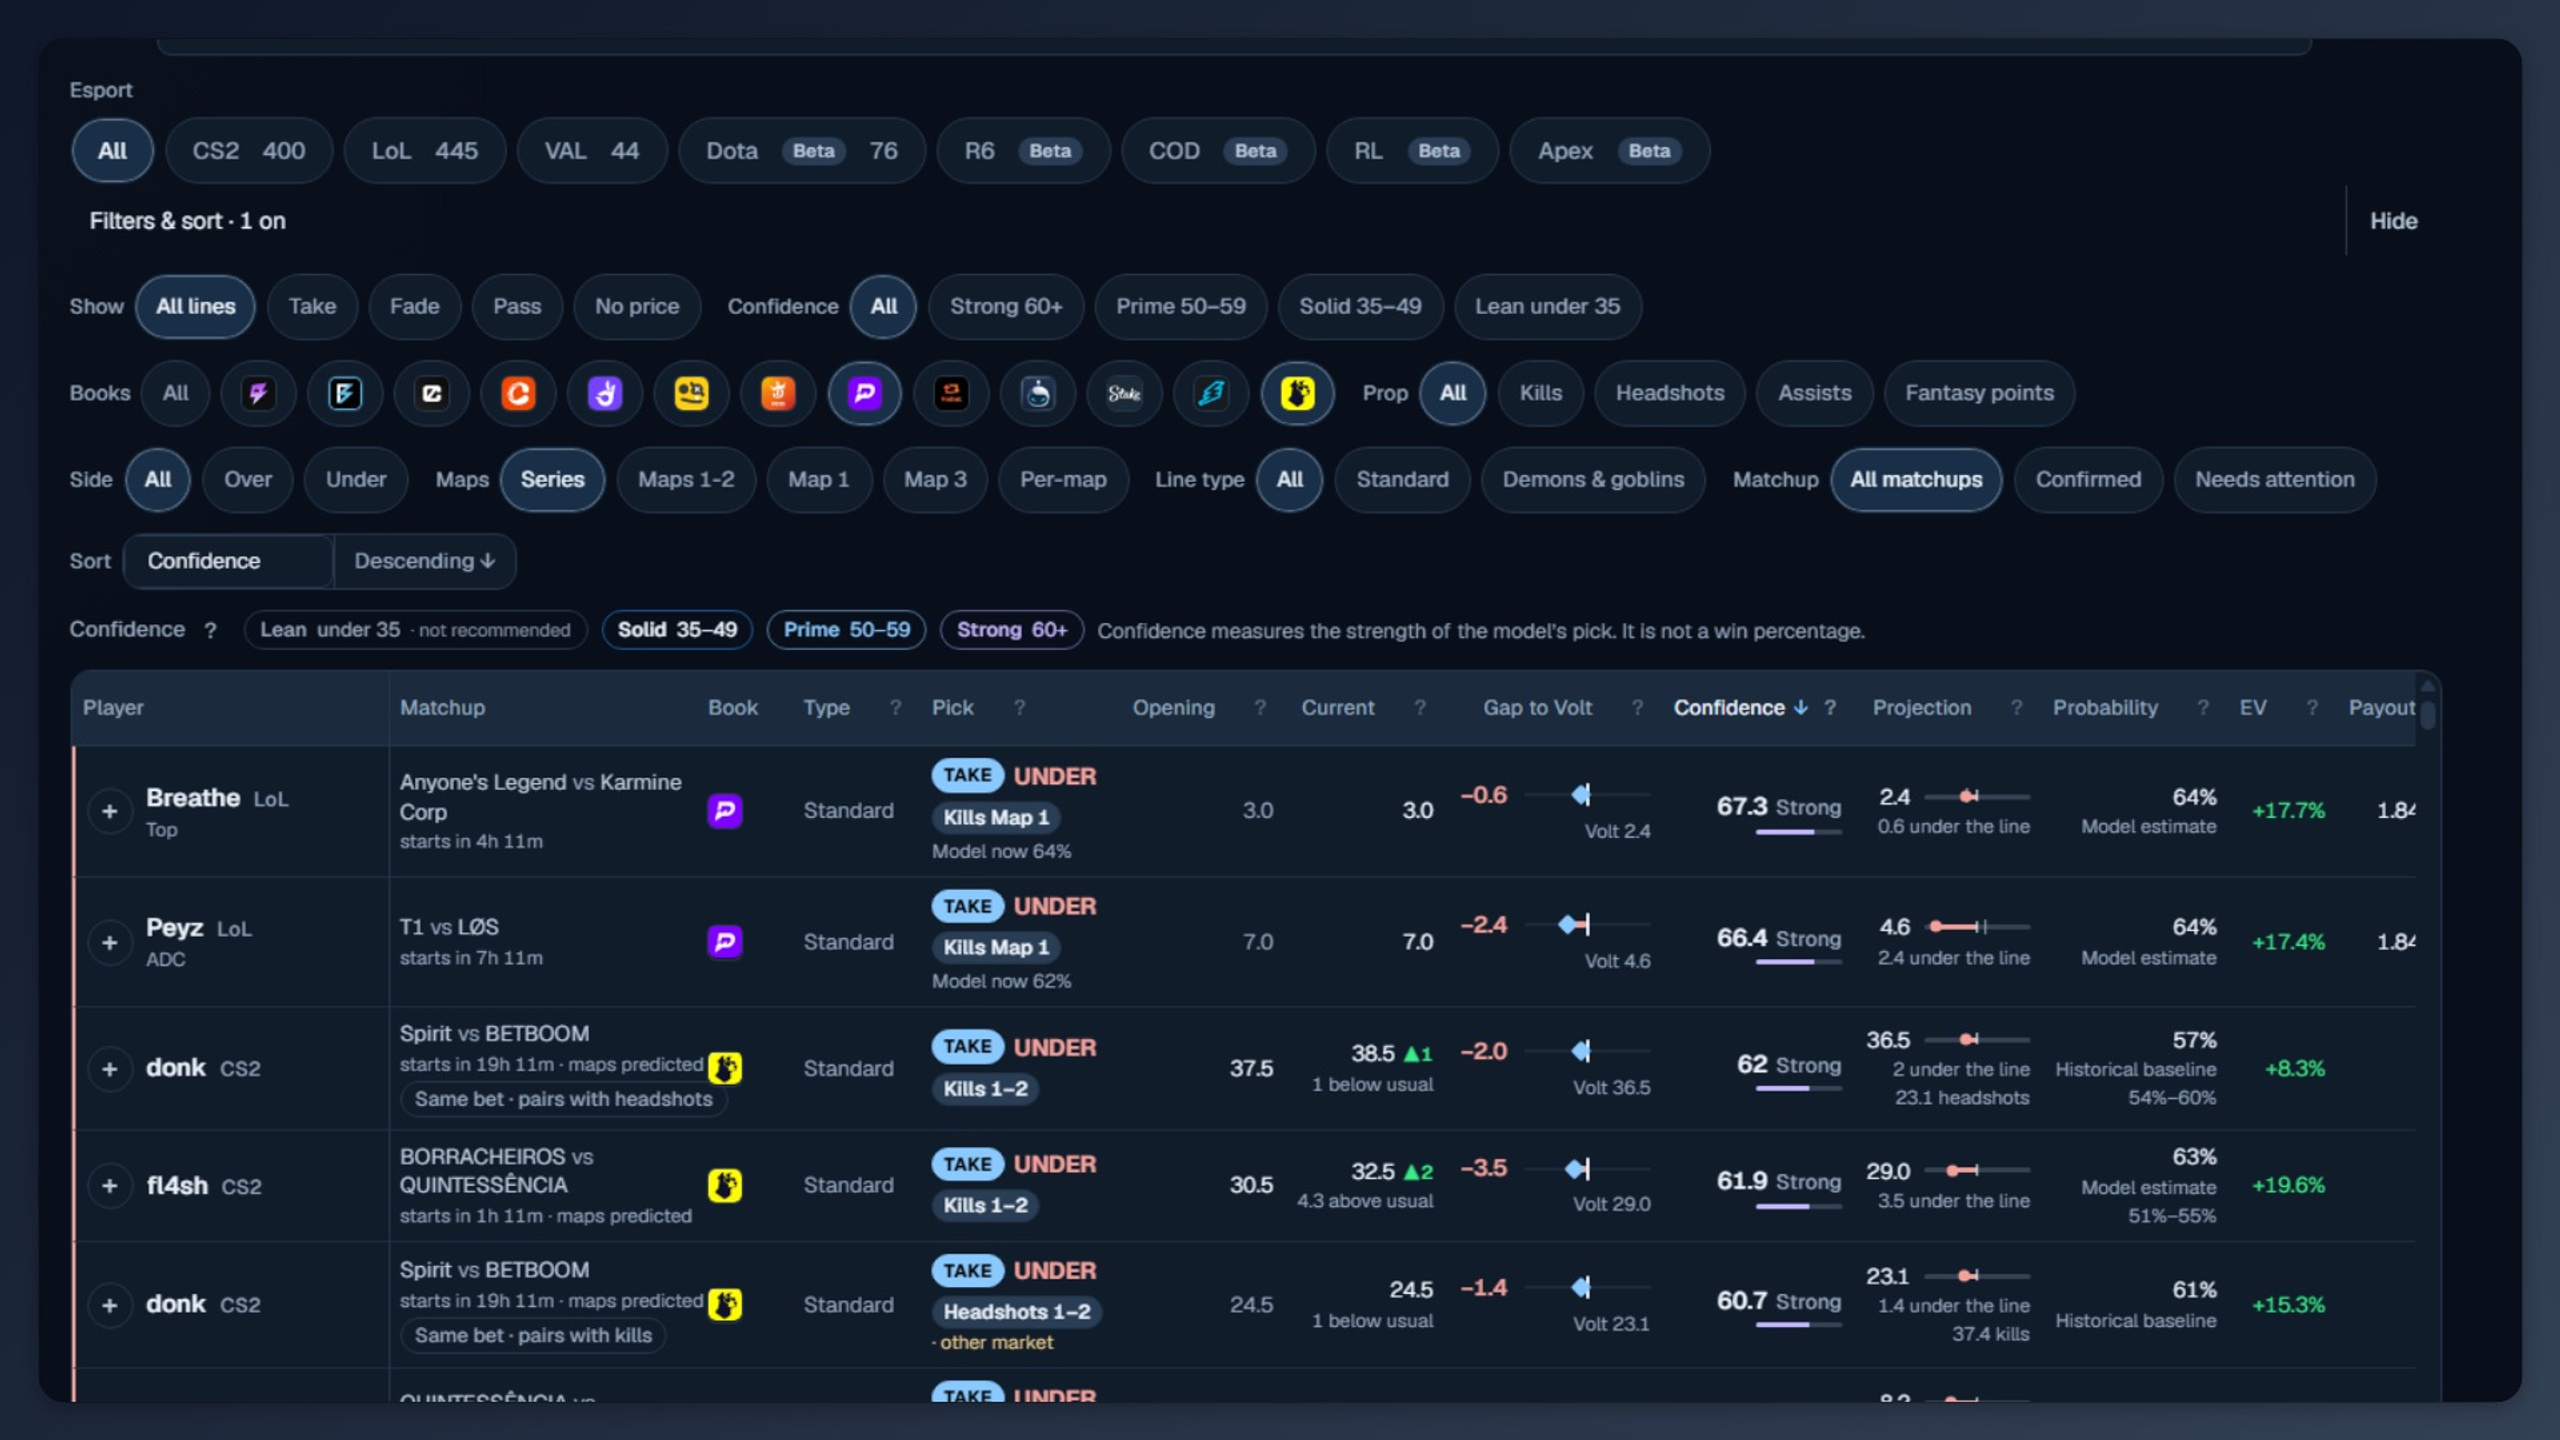This screenshot has width=2560, height=1440.
Task: Toggle the Take show filter
Action: tap(312, 307)
